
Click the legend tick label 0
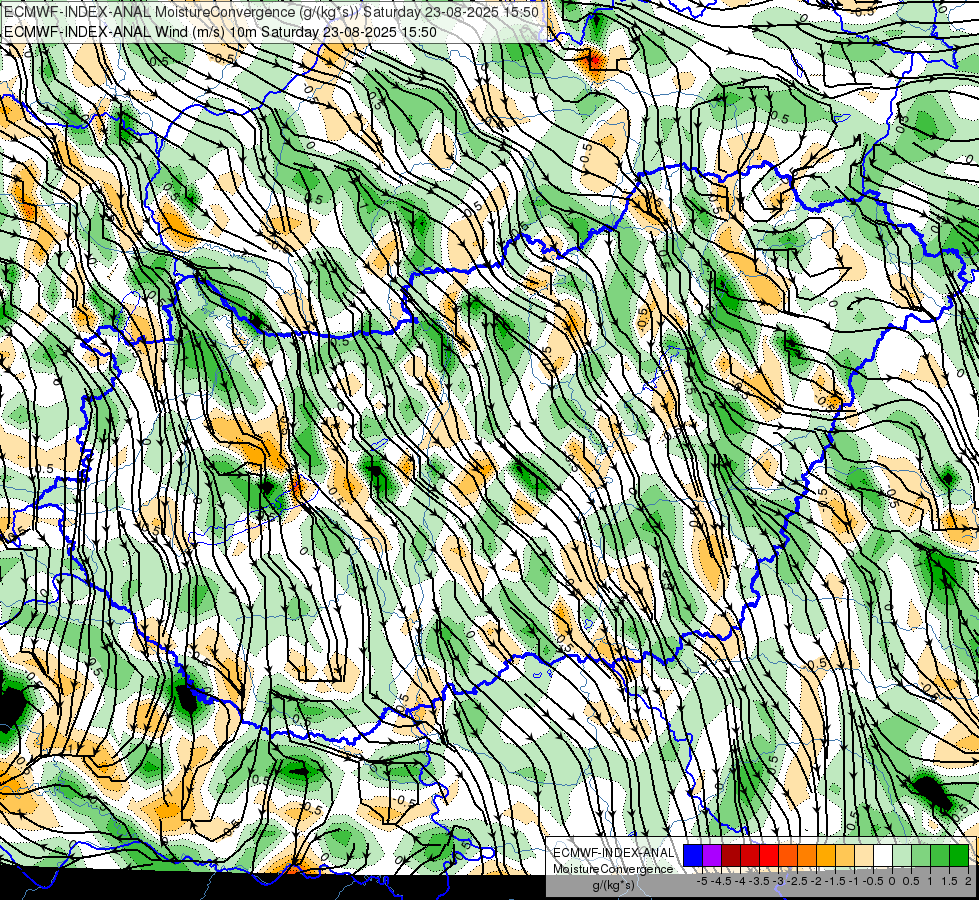tap(892, 881)
